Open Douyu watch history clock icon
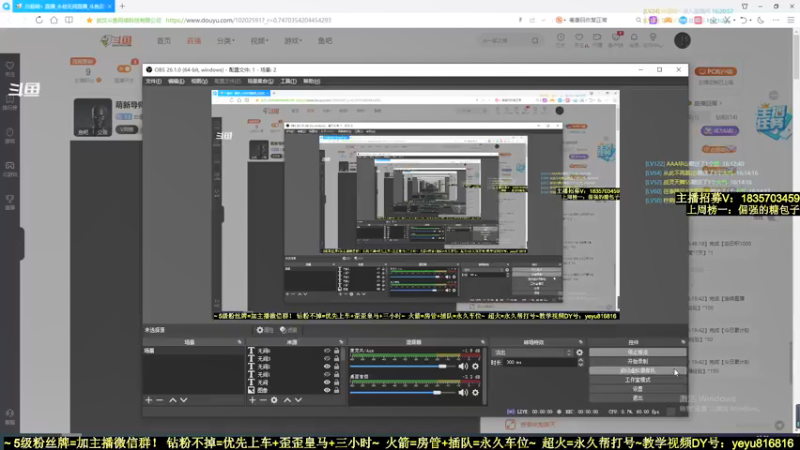Viewport: 800px width, 450px height. point(561,37)
